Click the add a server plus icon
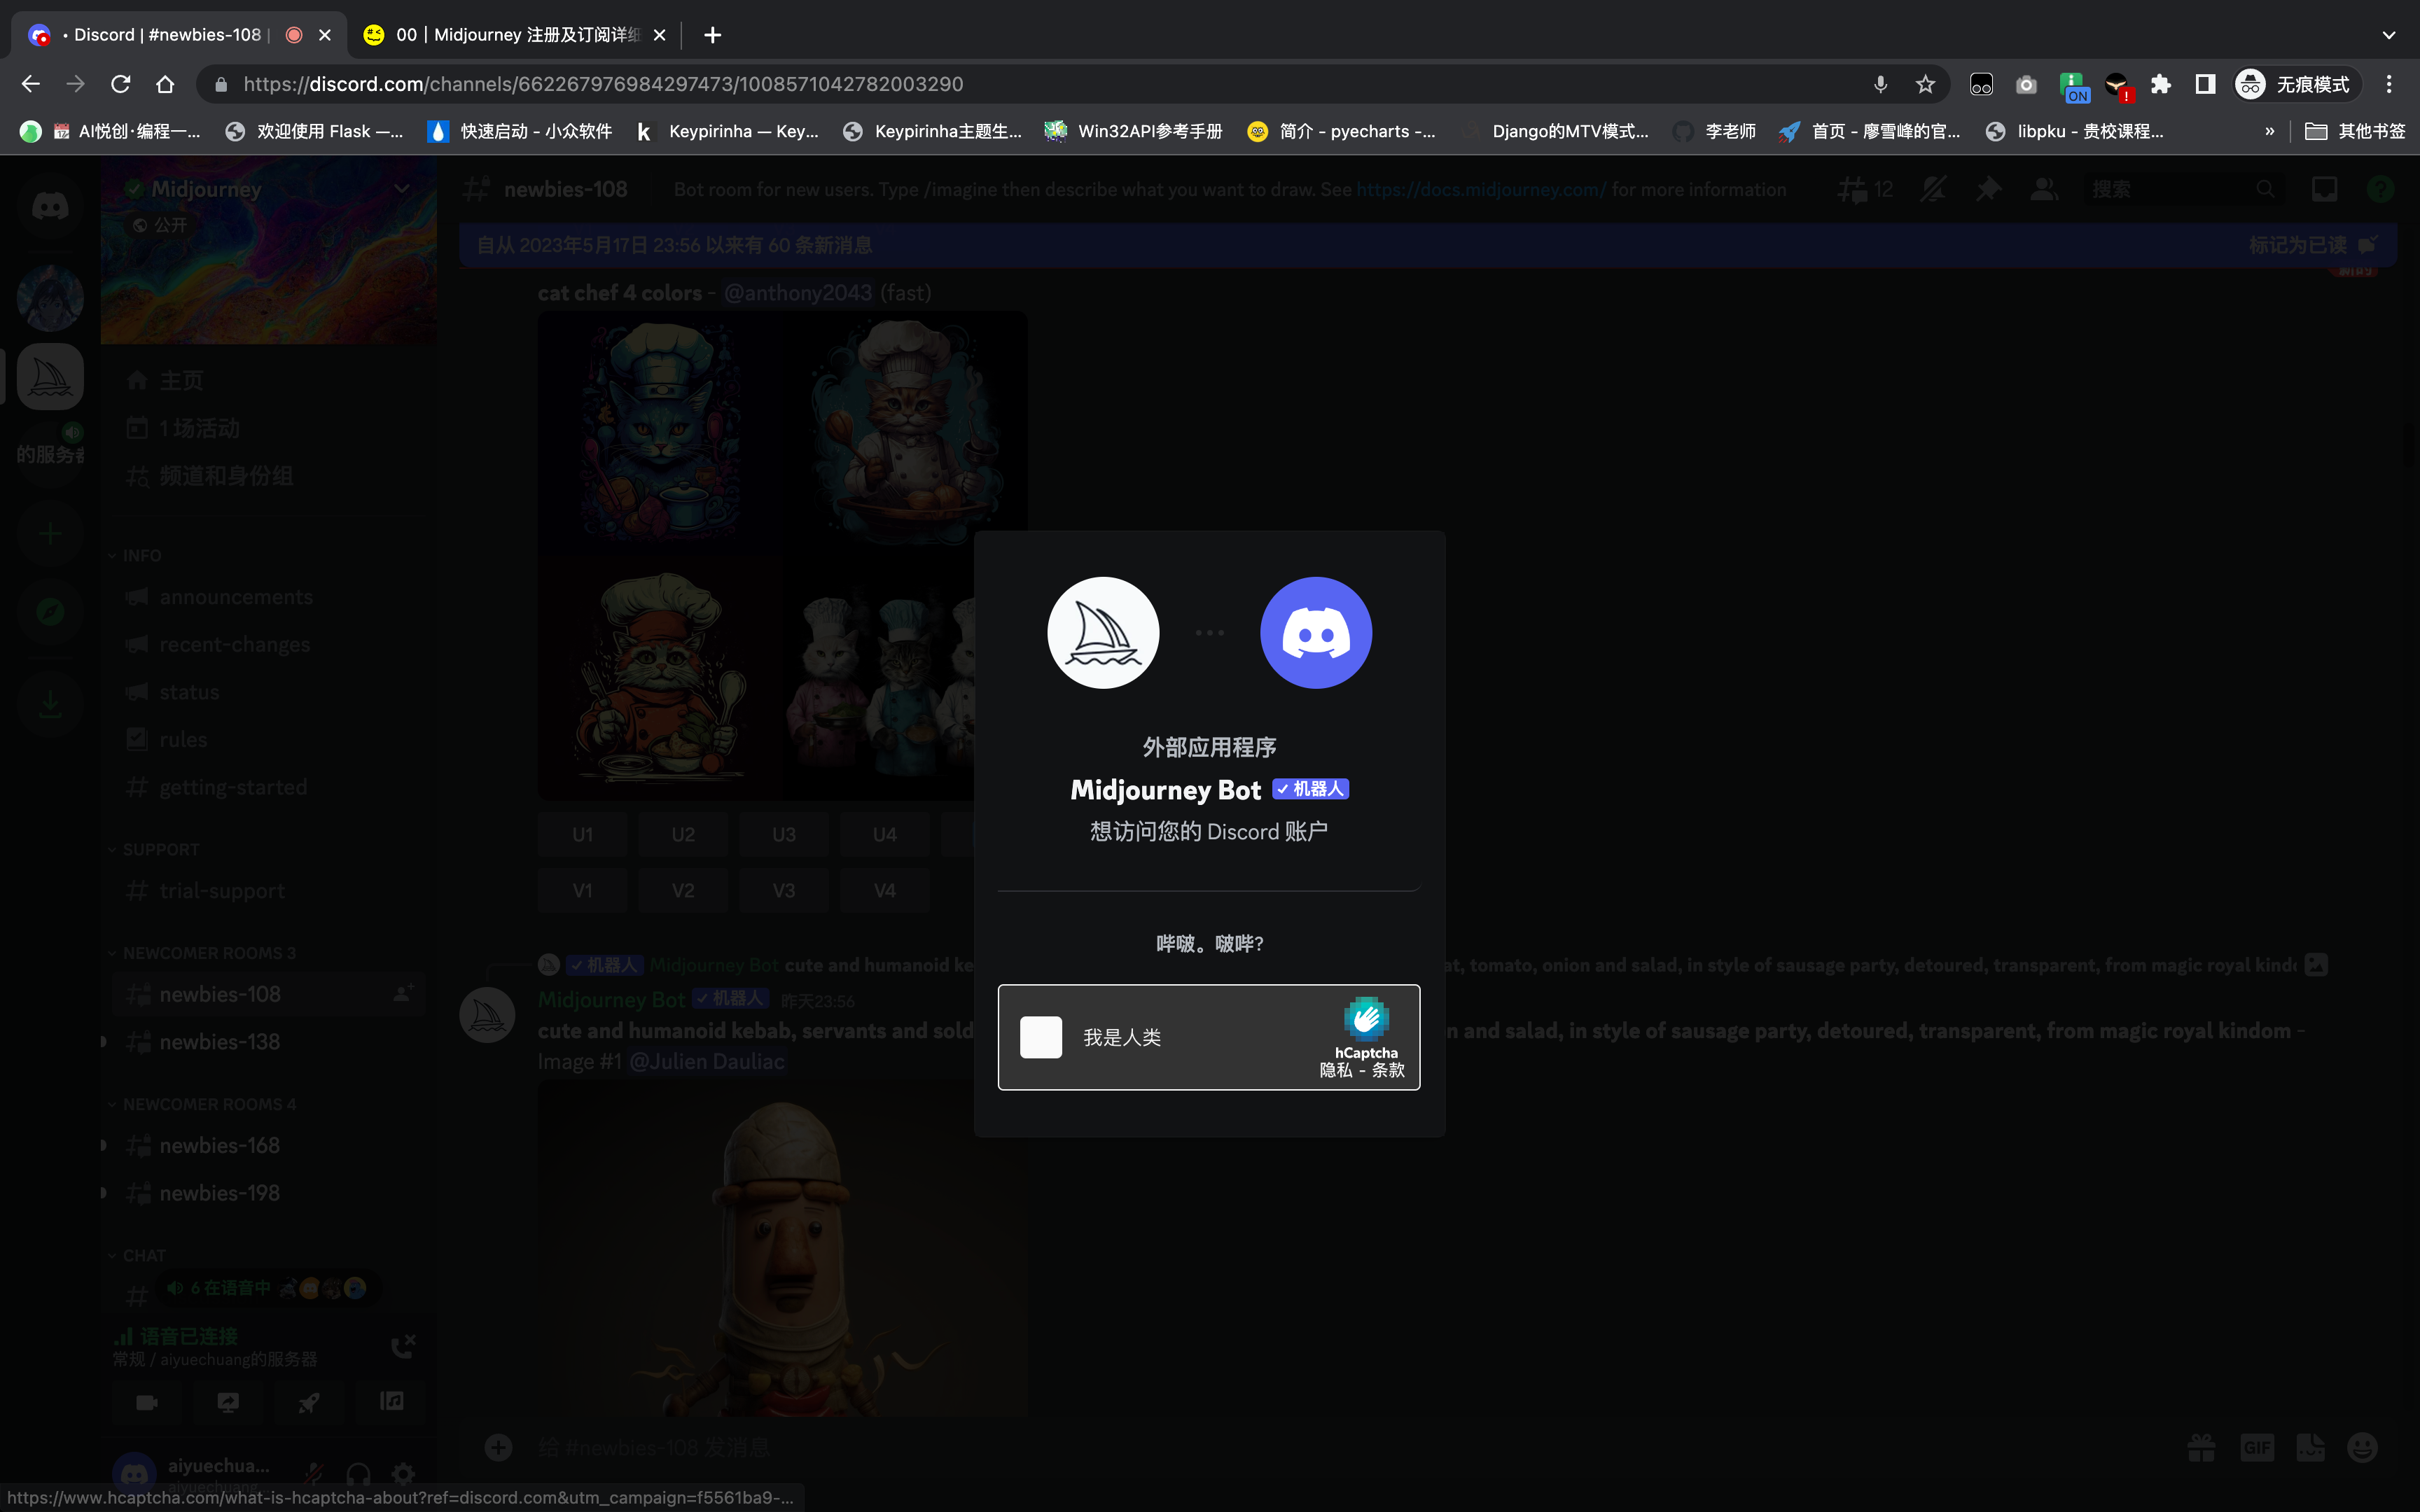The image size is (2420, 1512). click(x=50, y=533)
